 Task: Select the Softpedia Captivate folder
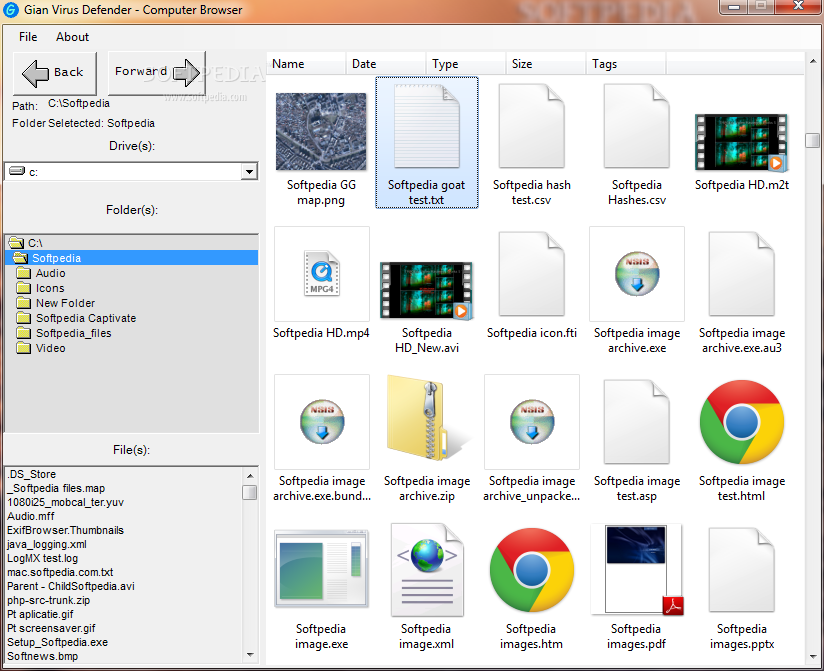coord(85,318)
